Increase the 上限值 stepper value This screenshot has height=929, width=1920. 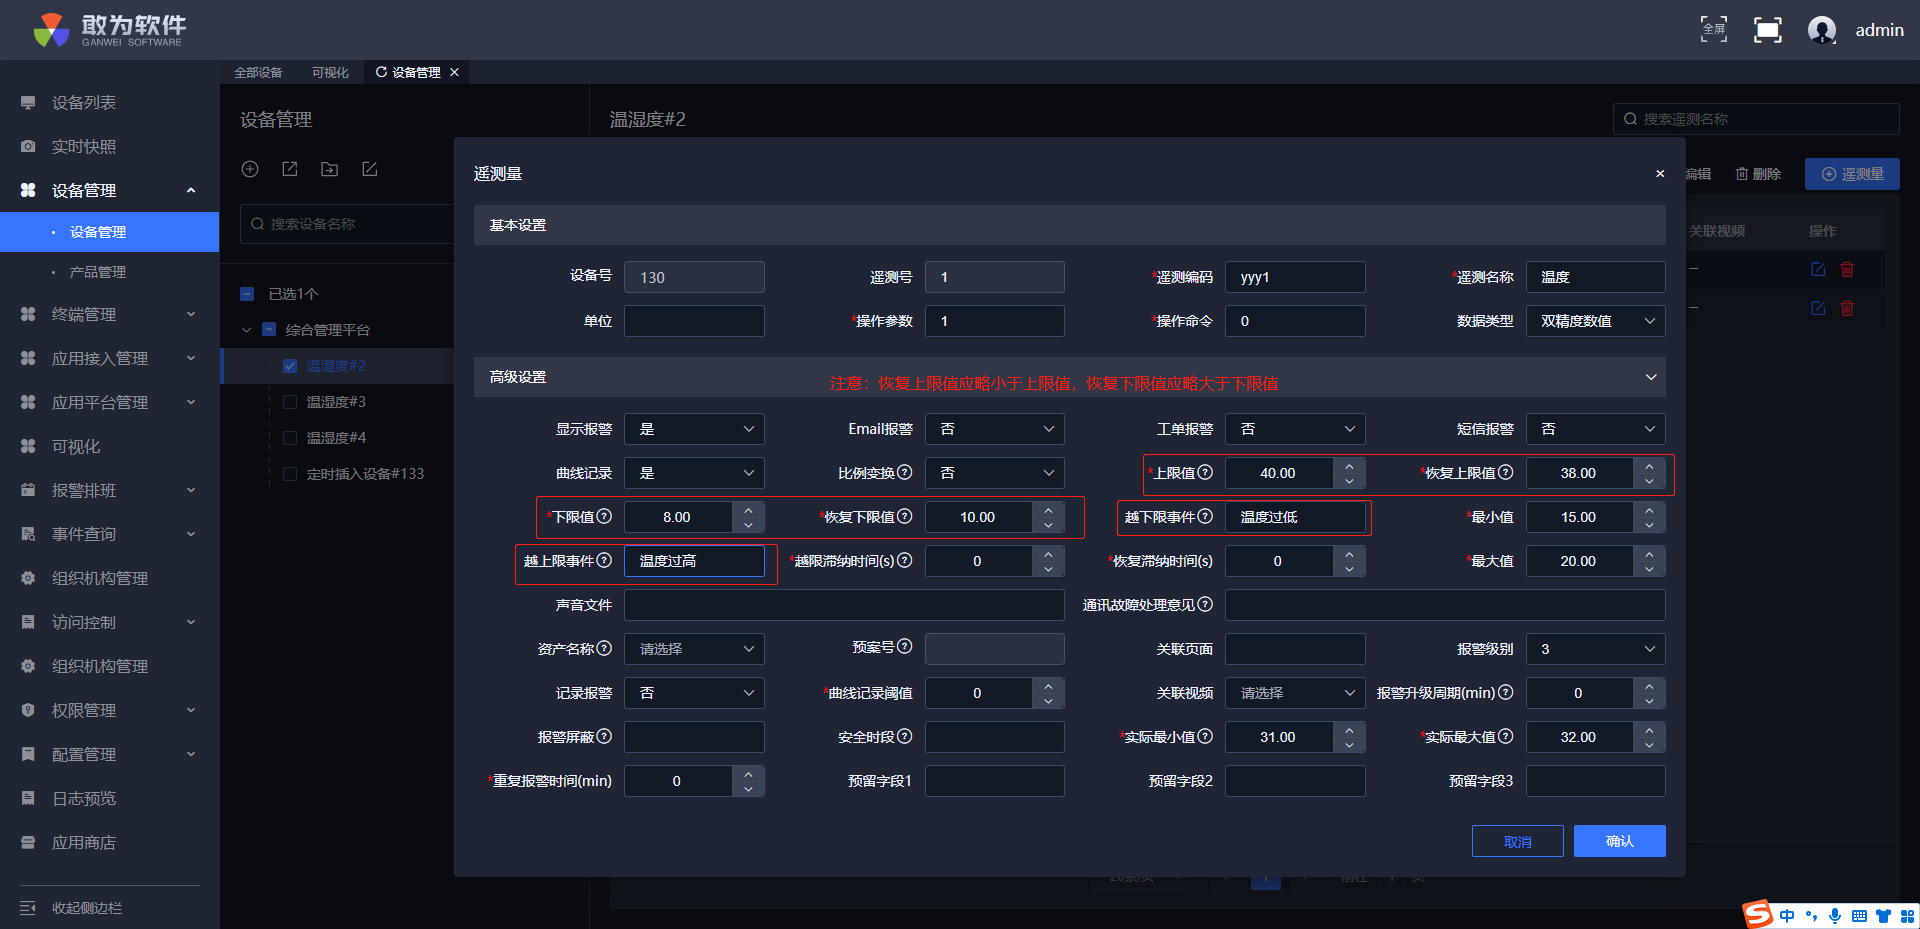coord(1349,466)
